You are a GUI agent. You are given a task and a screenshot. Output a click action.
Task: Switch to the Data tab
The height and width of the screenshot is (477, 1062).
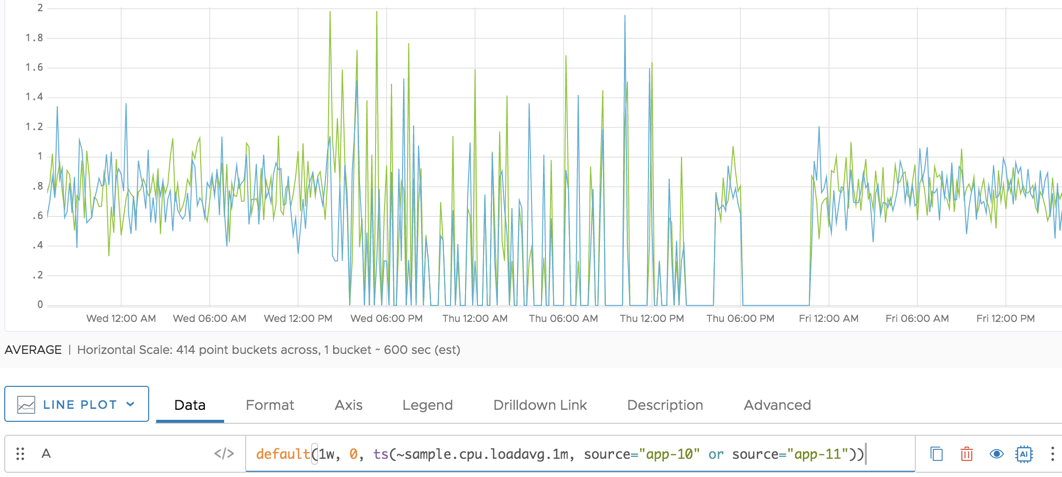coord(190,405)
